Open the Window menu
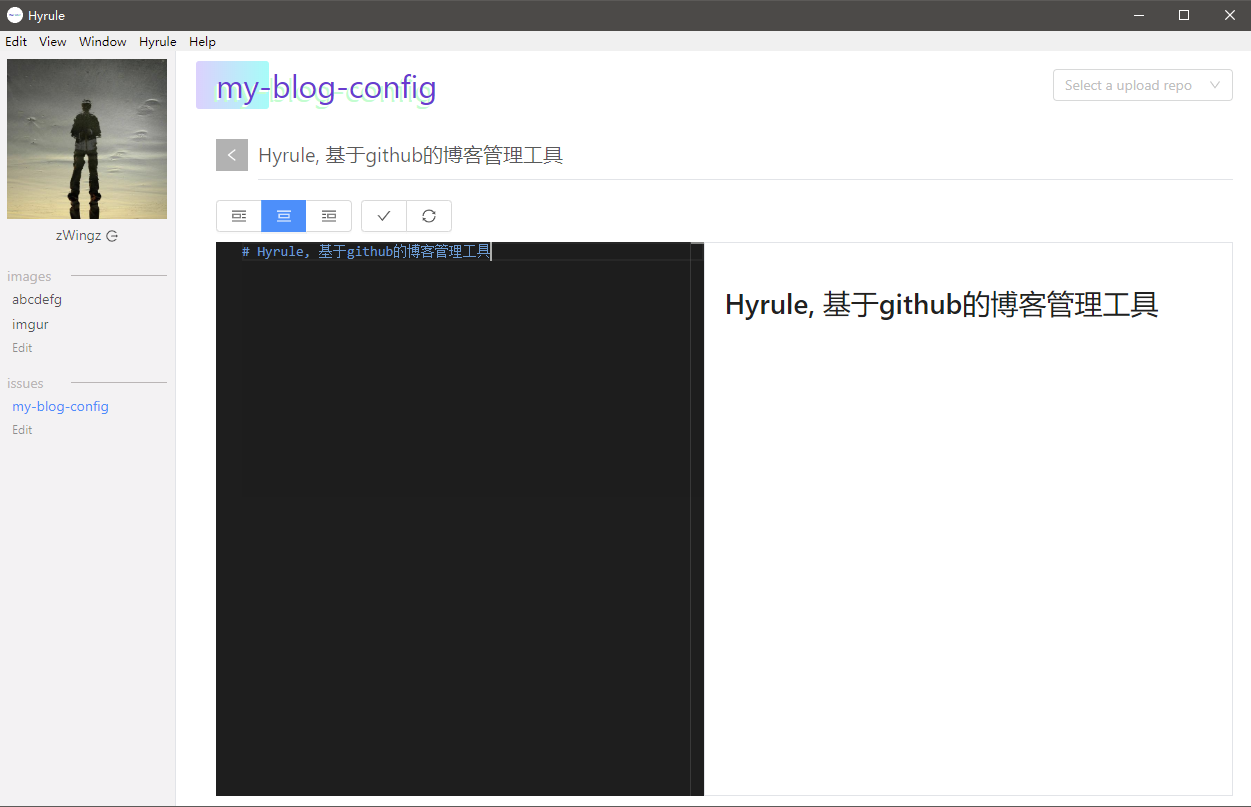This screenshot has height=807, width=1251. (103, 41)
